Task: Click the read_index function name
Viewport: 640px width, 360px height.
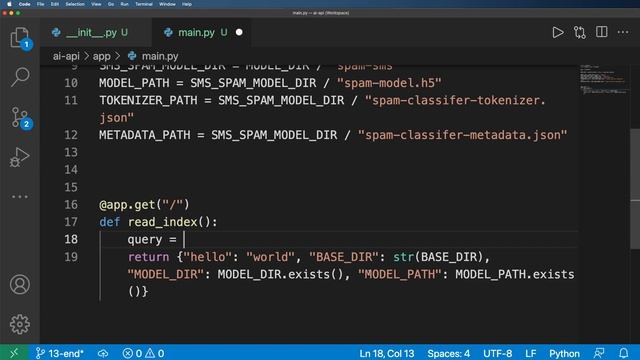Action: [162, 222]
